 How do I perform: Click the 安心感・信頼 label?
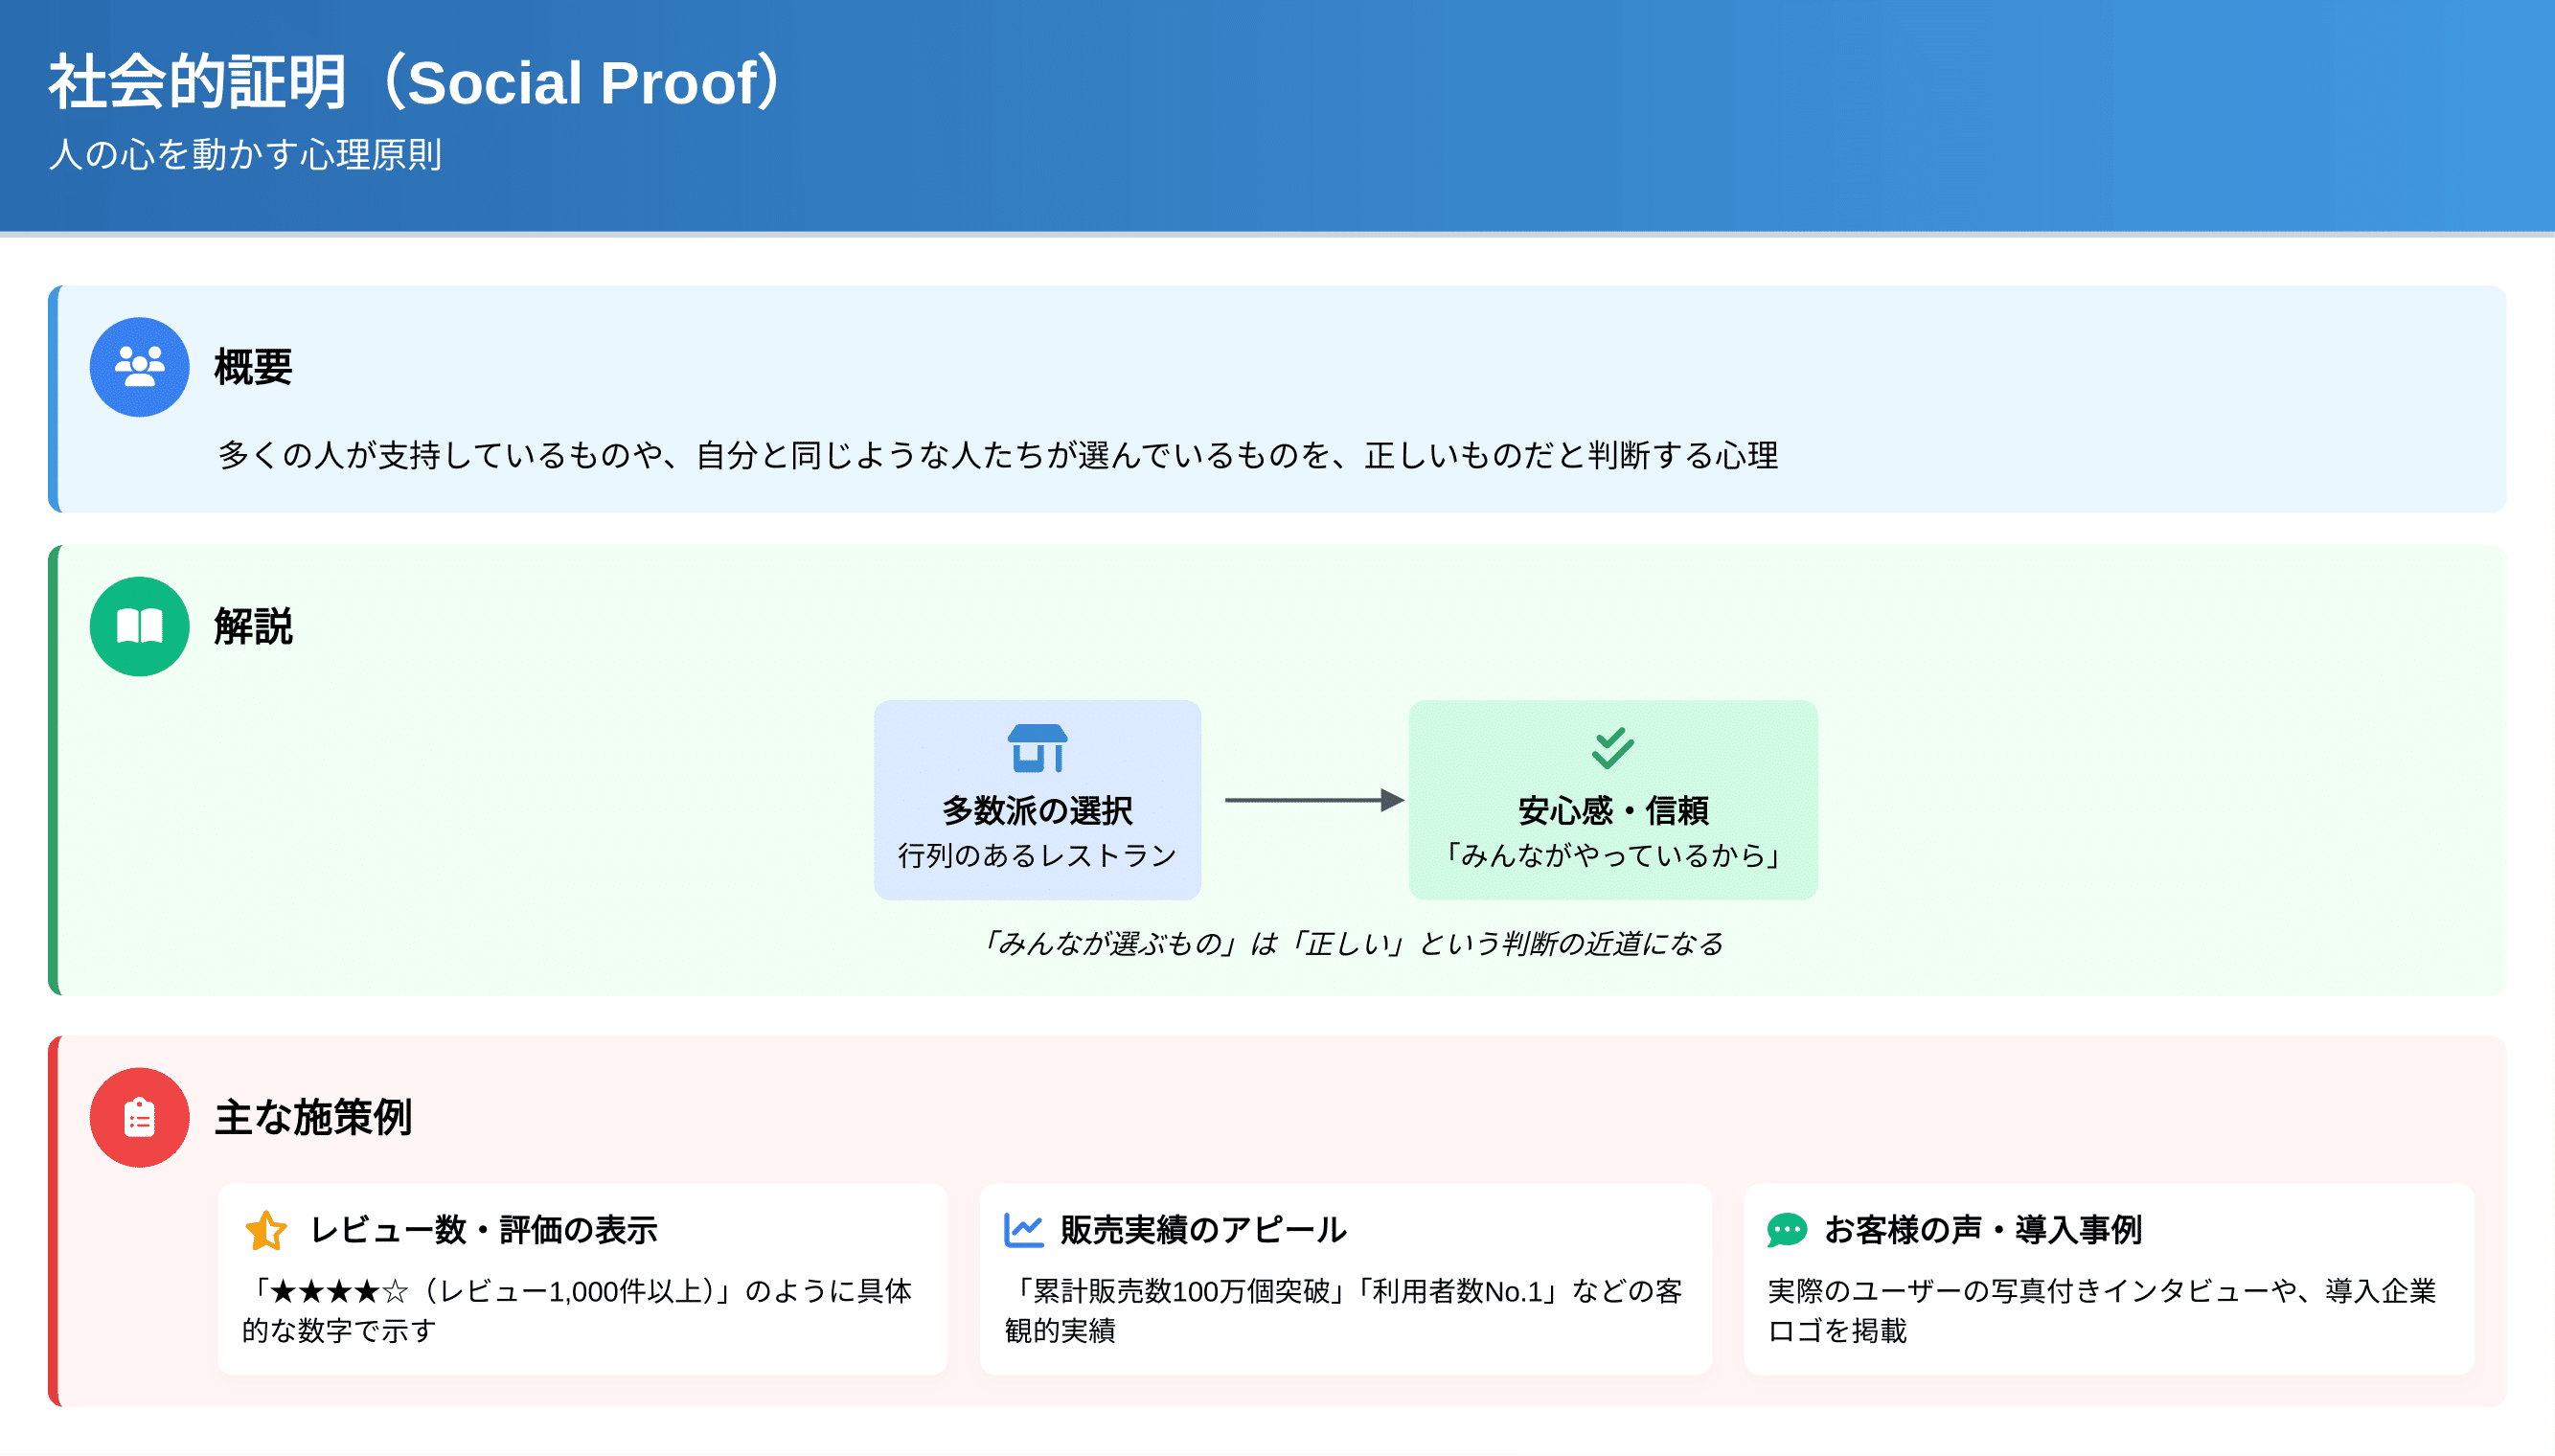coord(1612,811)
